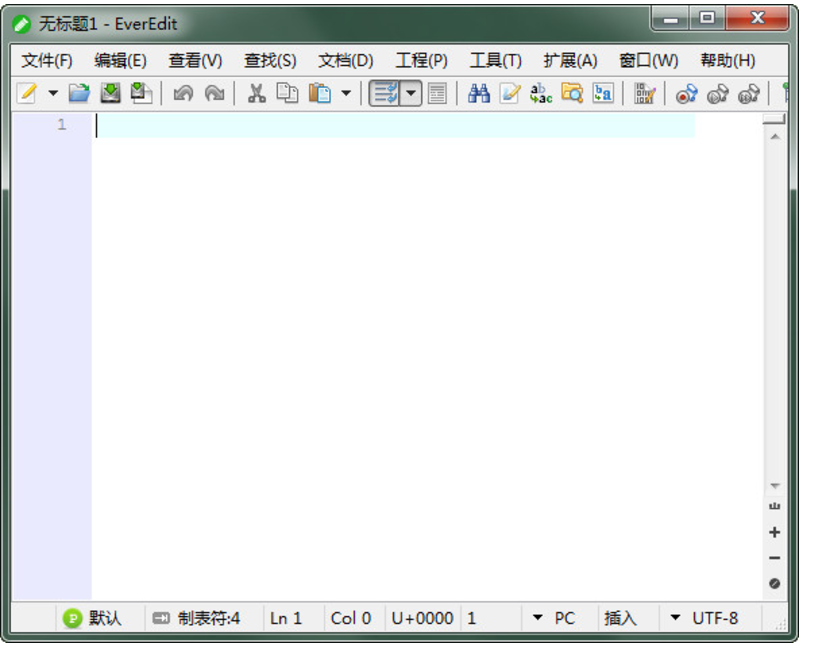Toggle word wrap toolbar button
This screenshot has width=826, height=655.
[x=384, y=94]
